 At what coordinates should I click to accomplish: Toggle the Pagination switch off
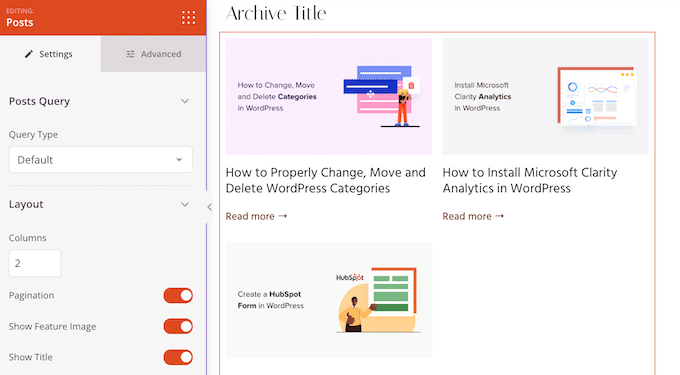[178, 296]
